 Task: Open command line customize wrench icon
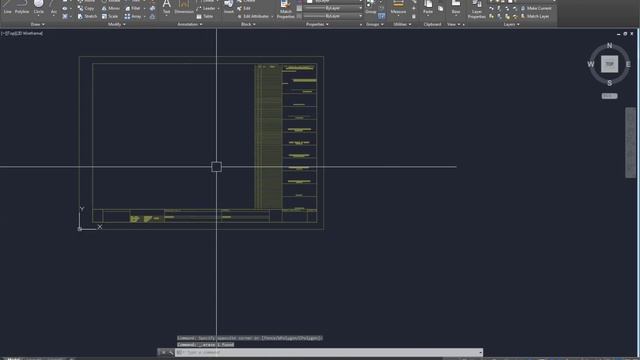(x=171, y=352)
